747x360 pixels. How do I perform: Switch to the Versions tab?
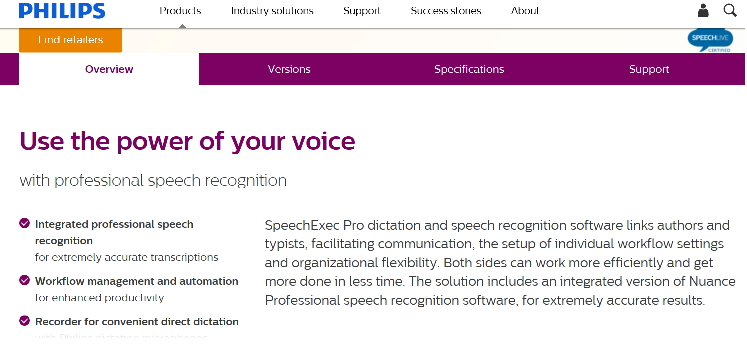coord(289,69)
